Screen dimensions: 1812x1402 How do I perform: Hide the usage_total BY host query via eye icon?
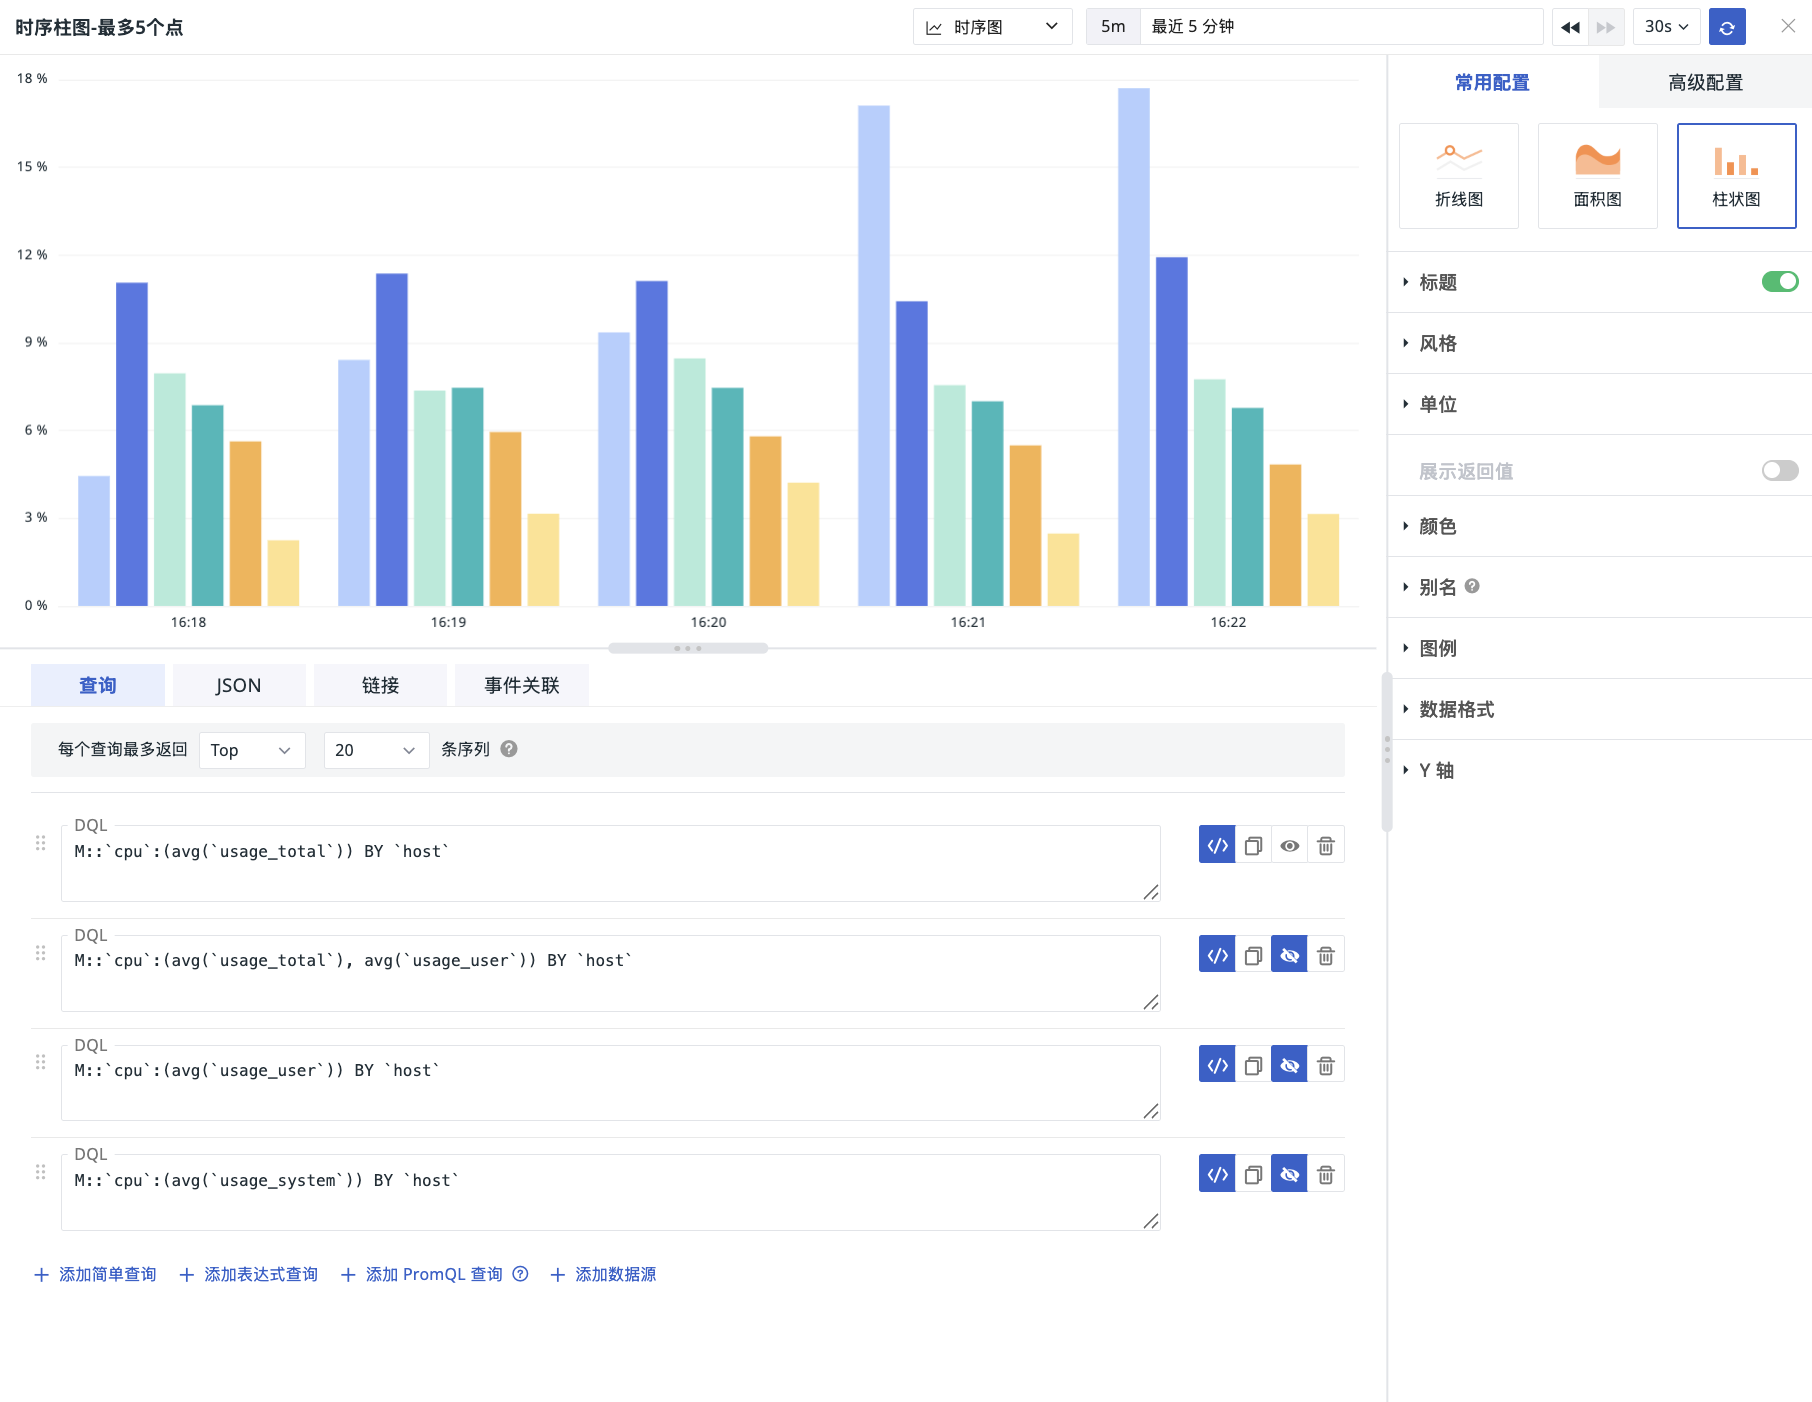pyautogui.click(x=1290, y=846)
